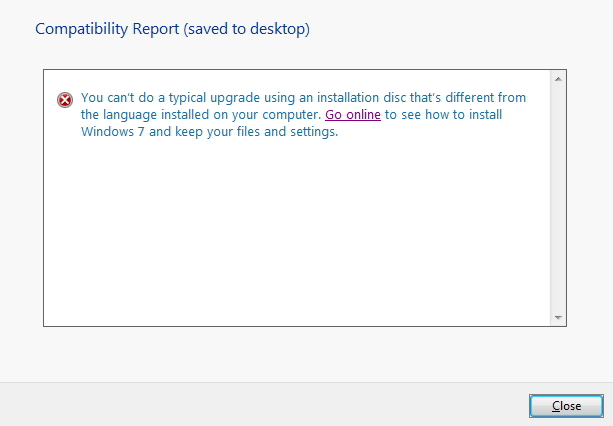Click the blank area inside the report box
This screenshot has width=613, height=426.
pyautogui.click(x=300, y=230)
